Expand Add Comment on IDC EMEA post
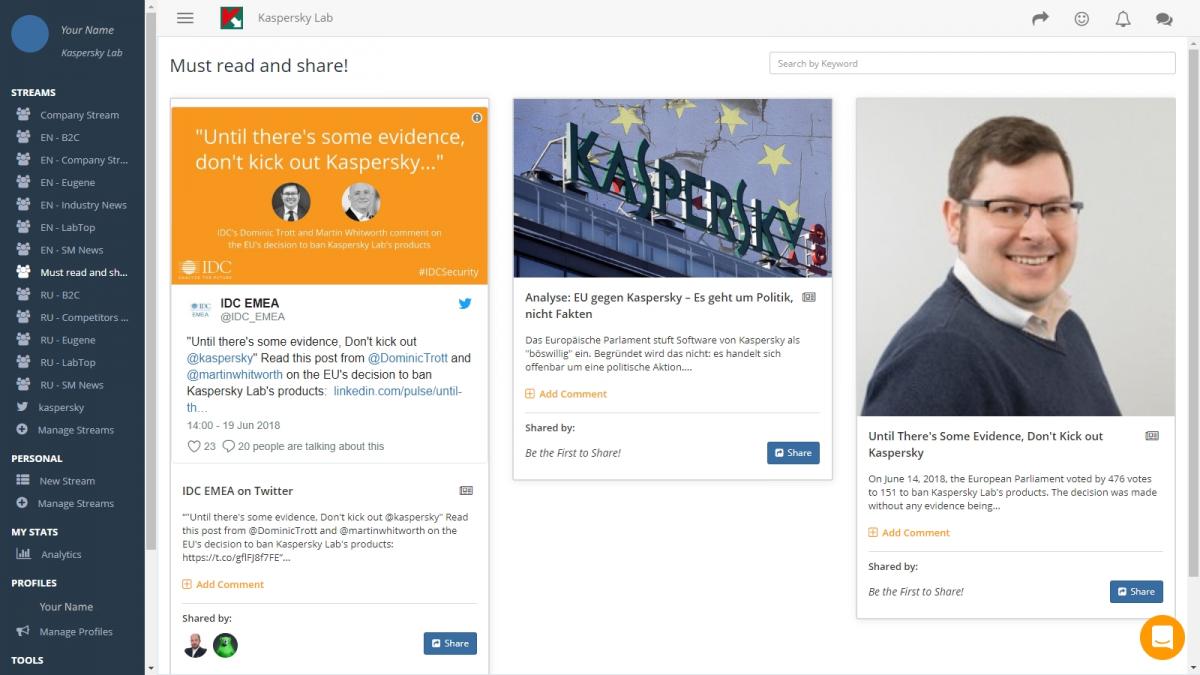This screenshot has height=675, width=1200. tap(229, 584)
